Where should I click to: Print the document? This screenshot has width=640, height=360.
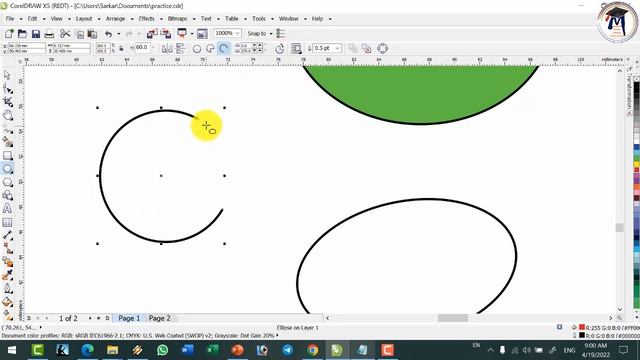pyautogui.click(x=49, y=33)
